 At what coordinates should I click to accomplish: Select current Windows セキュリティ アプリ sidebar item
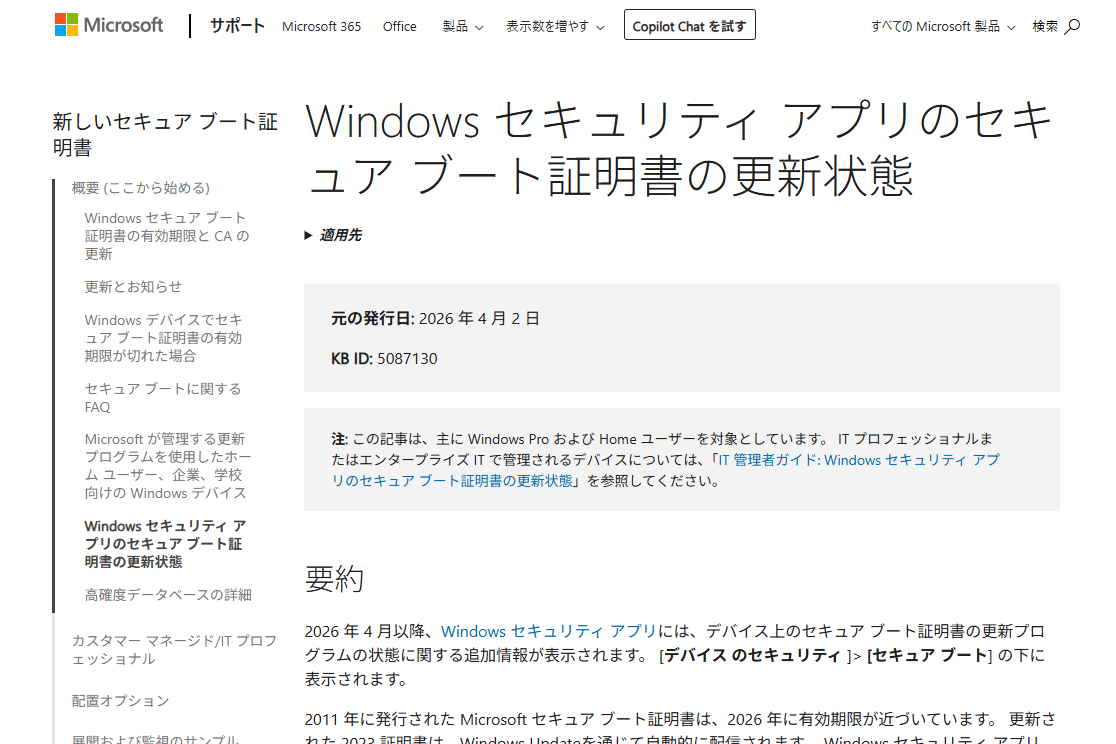pos(165,544)
